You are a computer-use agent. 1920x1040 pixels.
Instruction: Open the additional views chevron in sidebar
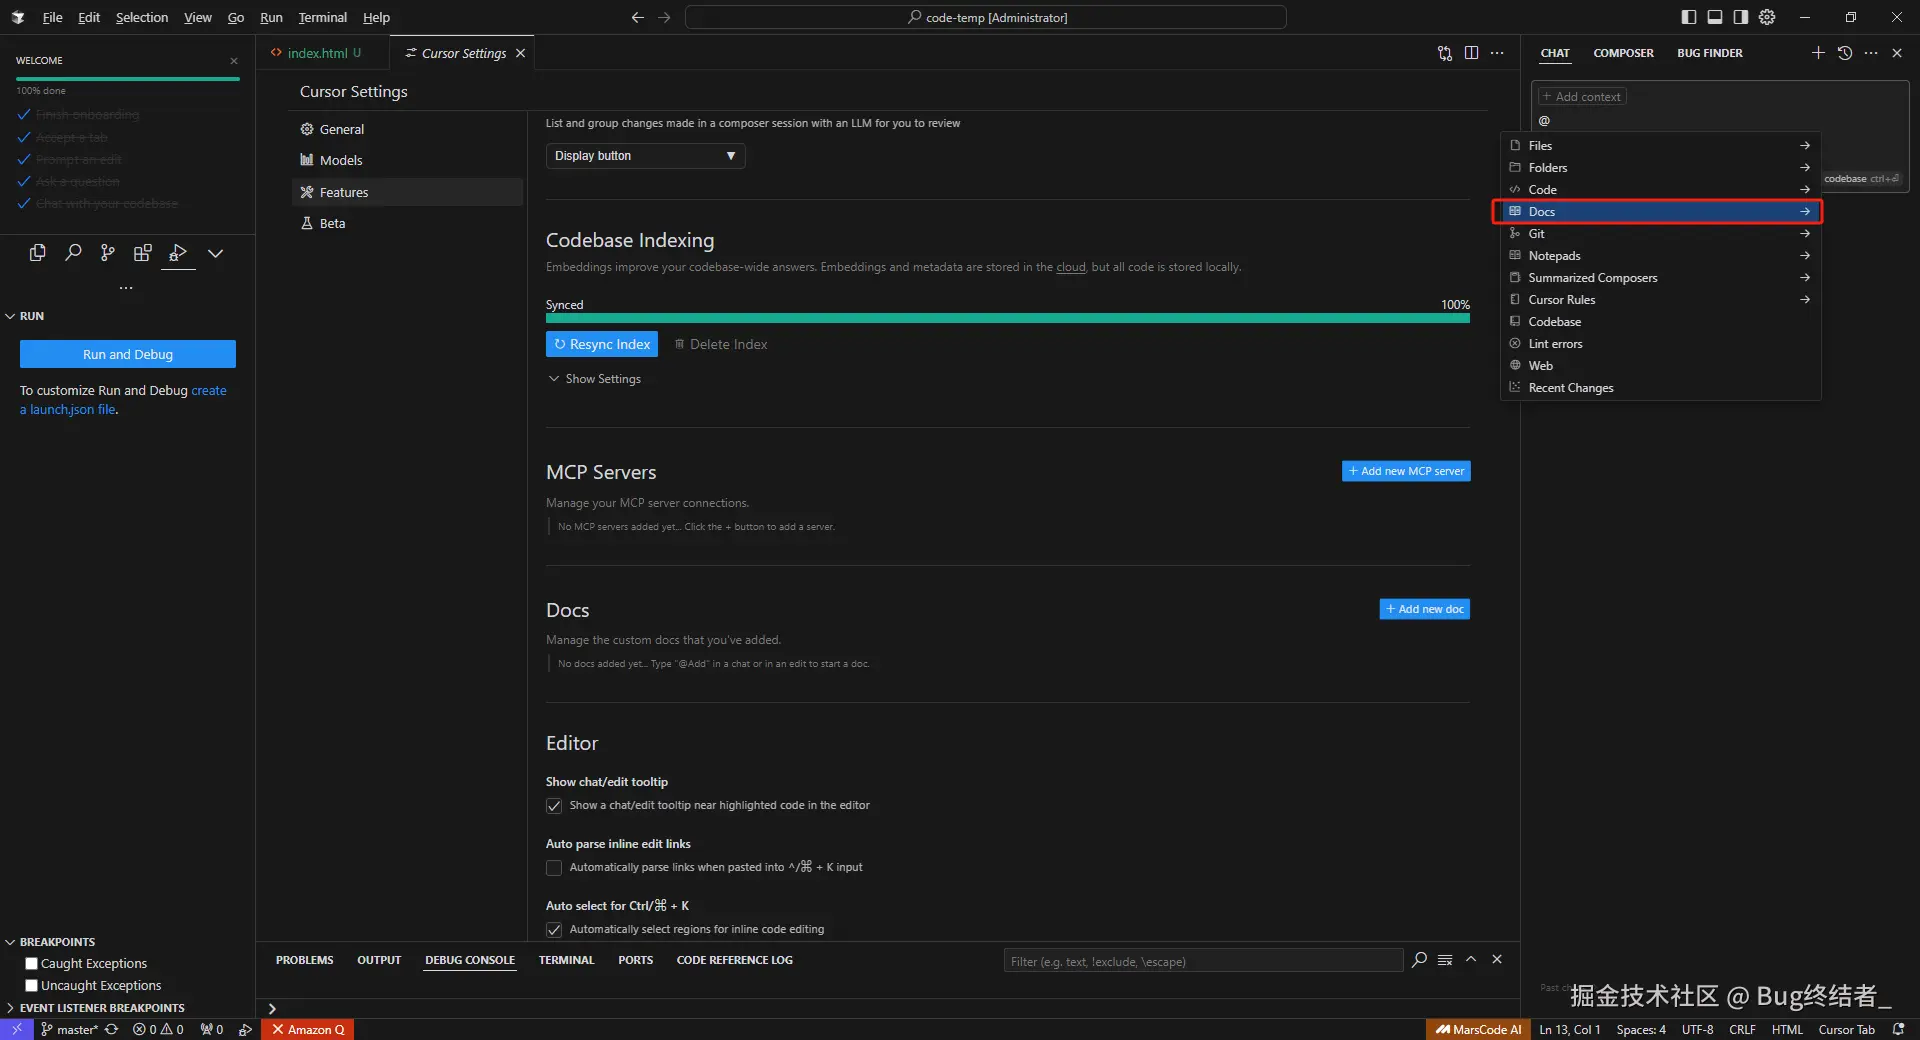point(215,253)
